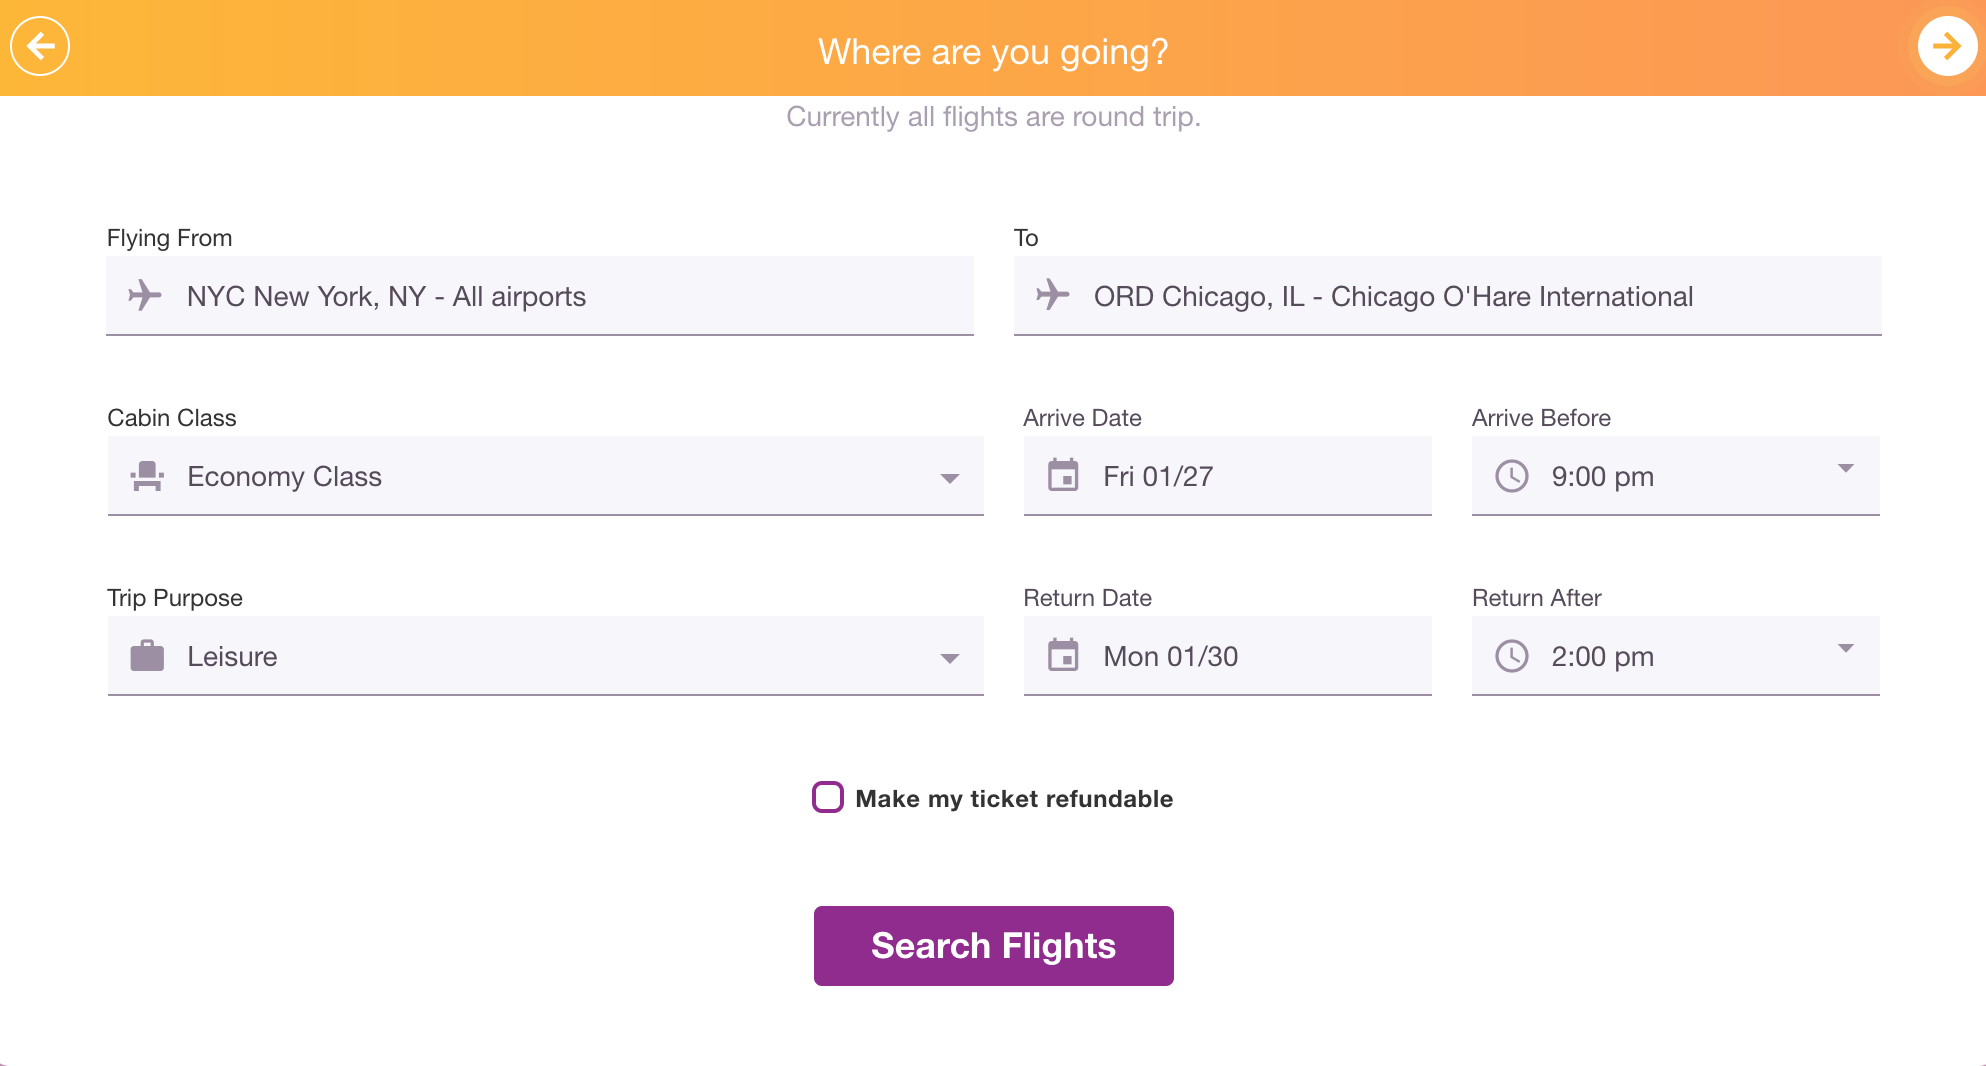The height and width of the screenshot is (1066, 1986).
Task: Click the Search Flights button
Action: (993, 946)
